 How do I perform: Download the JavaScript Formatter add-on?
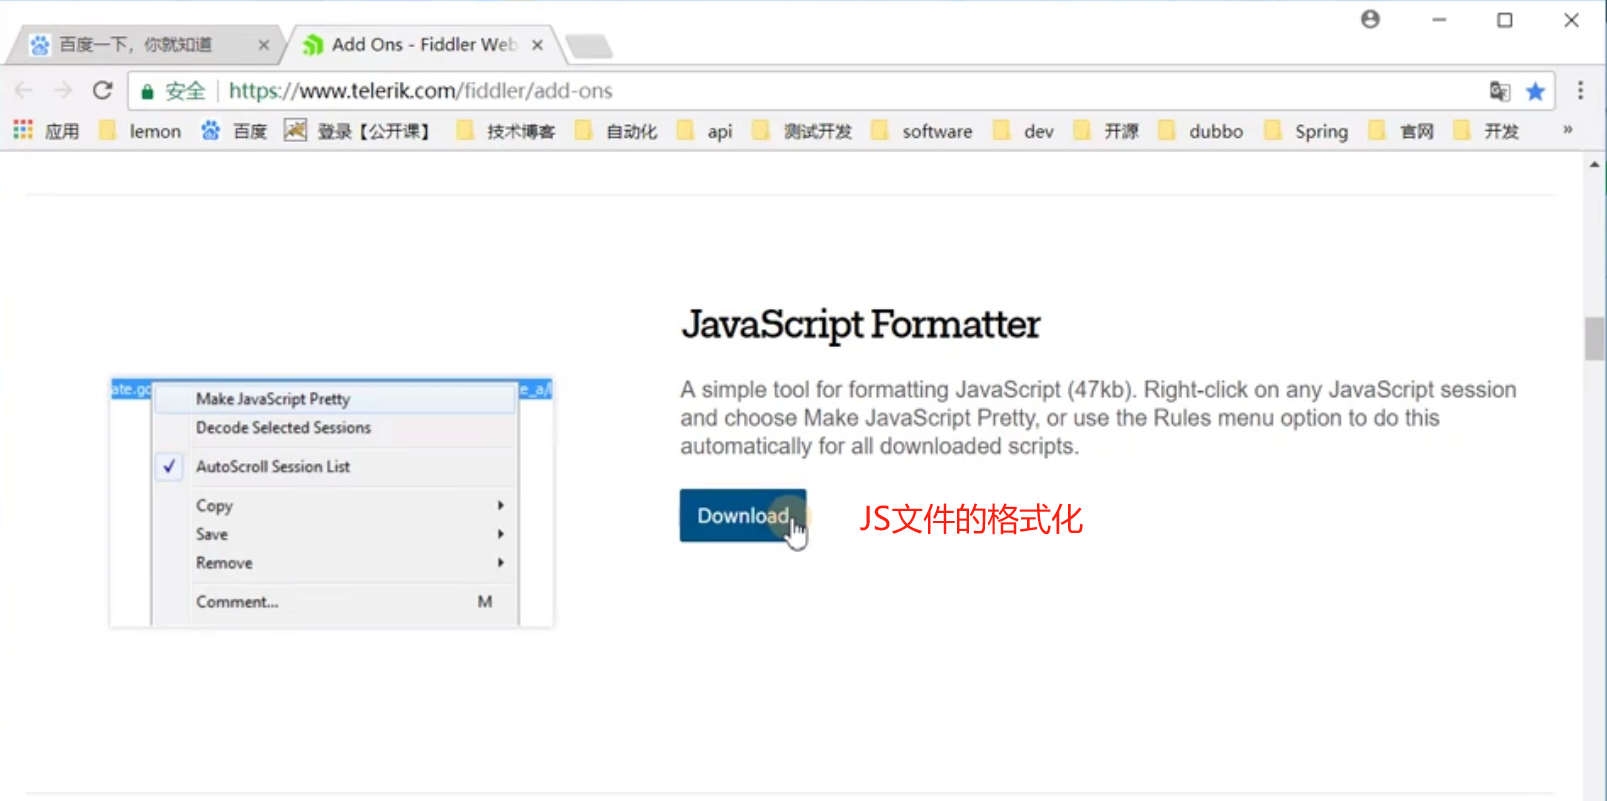pos(742,516)
